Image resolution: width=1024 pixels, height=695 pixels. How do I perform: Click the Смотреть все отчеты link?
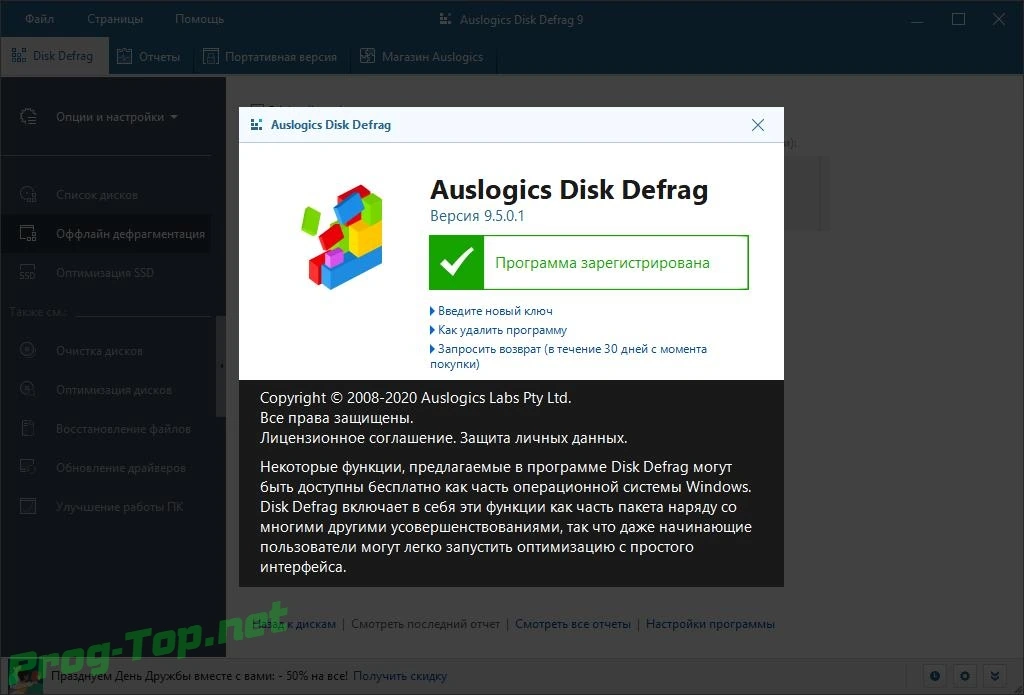pyautogui.click(x=573, y=624)
